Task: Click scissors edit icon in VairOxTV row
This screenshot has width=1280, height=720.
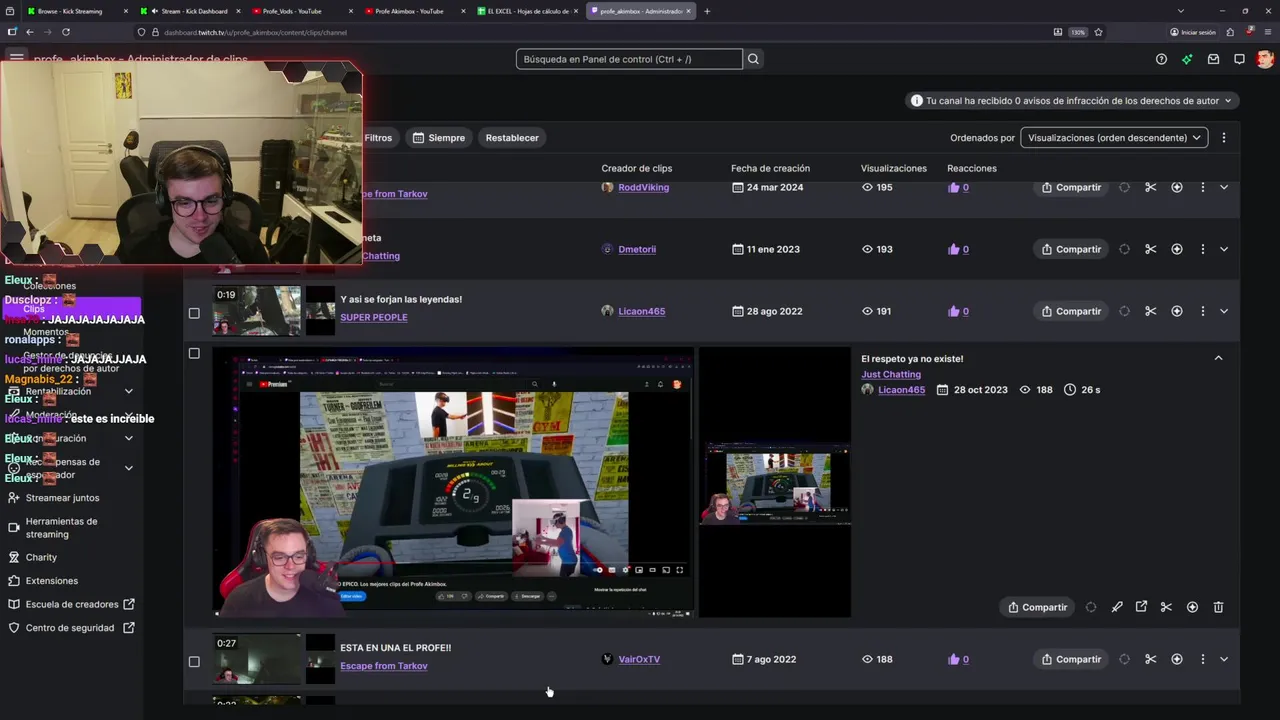Action: (1150, 659)
